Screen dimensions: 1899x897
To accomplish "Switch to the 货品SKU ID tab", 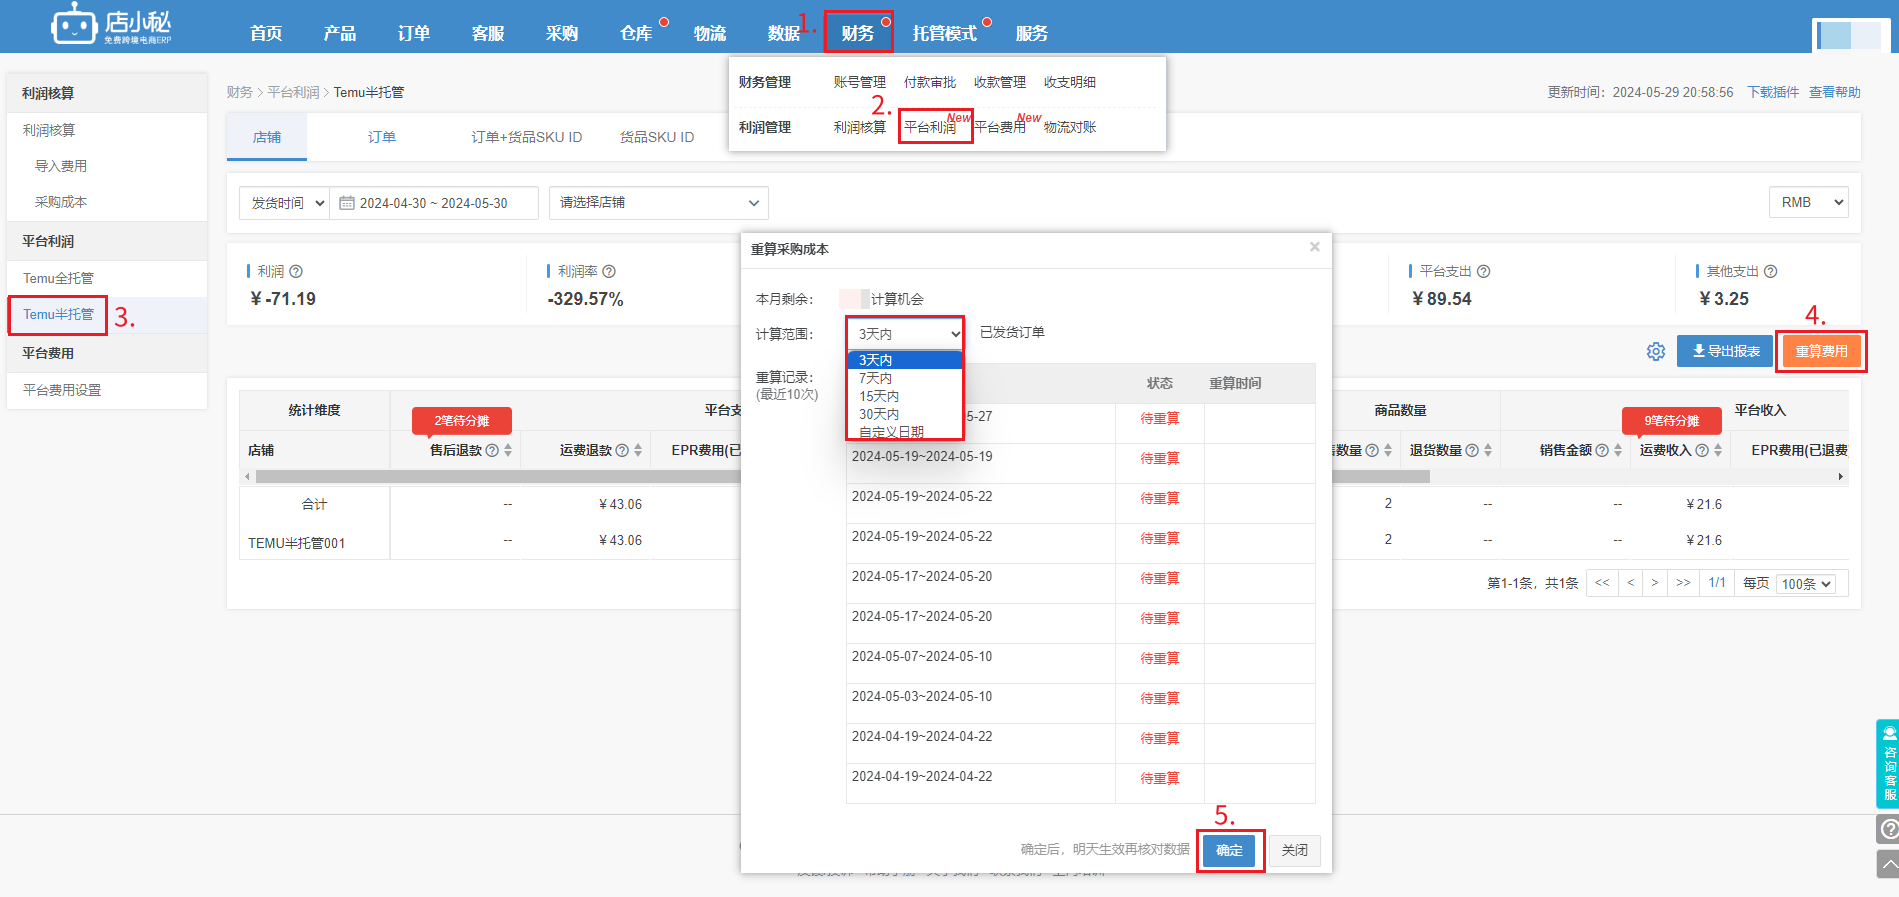I will 657,137.
